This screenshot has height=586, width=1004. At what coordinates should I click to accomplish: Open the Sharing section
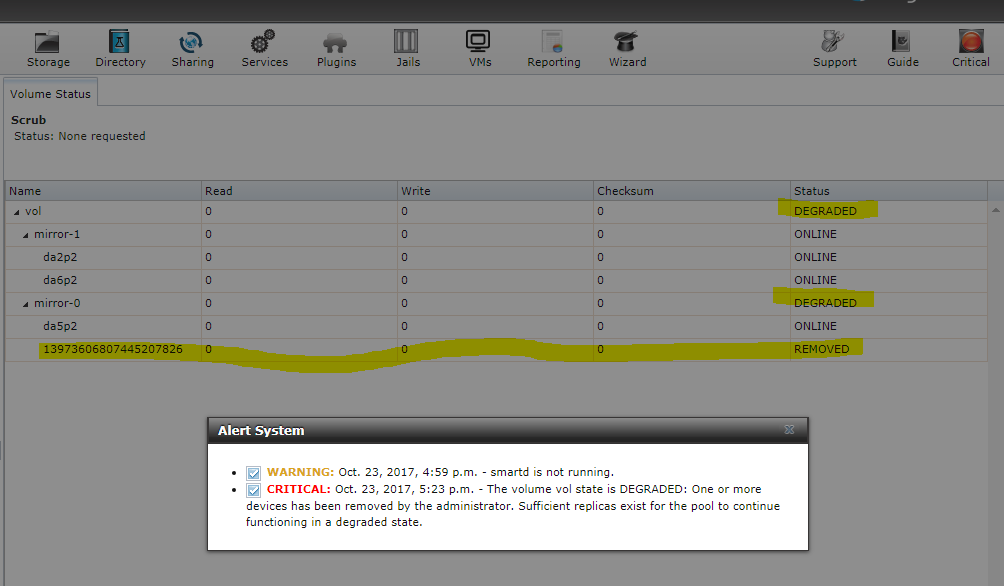(192, 49)
